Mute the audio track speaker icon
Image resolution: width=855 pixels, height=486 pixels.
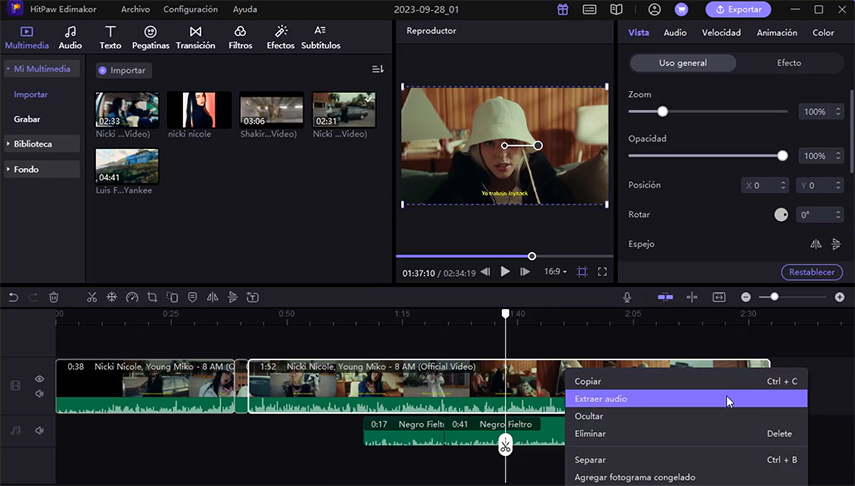pos(39,430)
